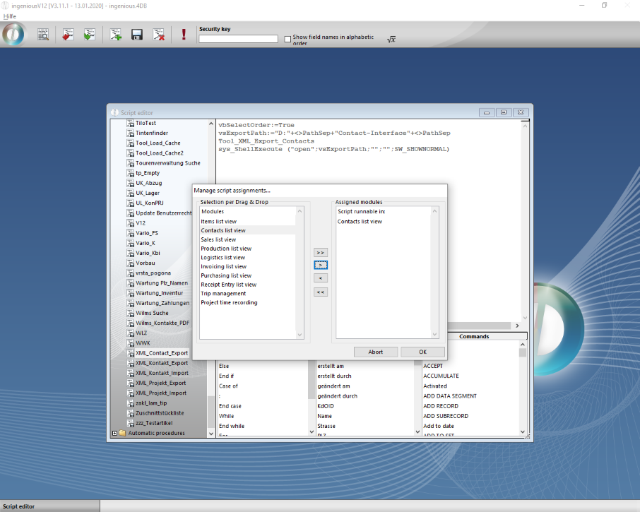Select Case of in control structures list
640x512 pixels.
point(228,386)
